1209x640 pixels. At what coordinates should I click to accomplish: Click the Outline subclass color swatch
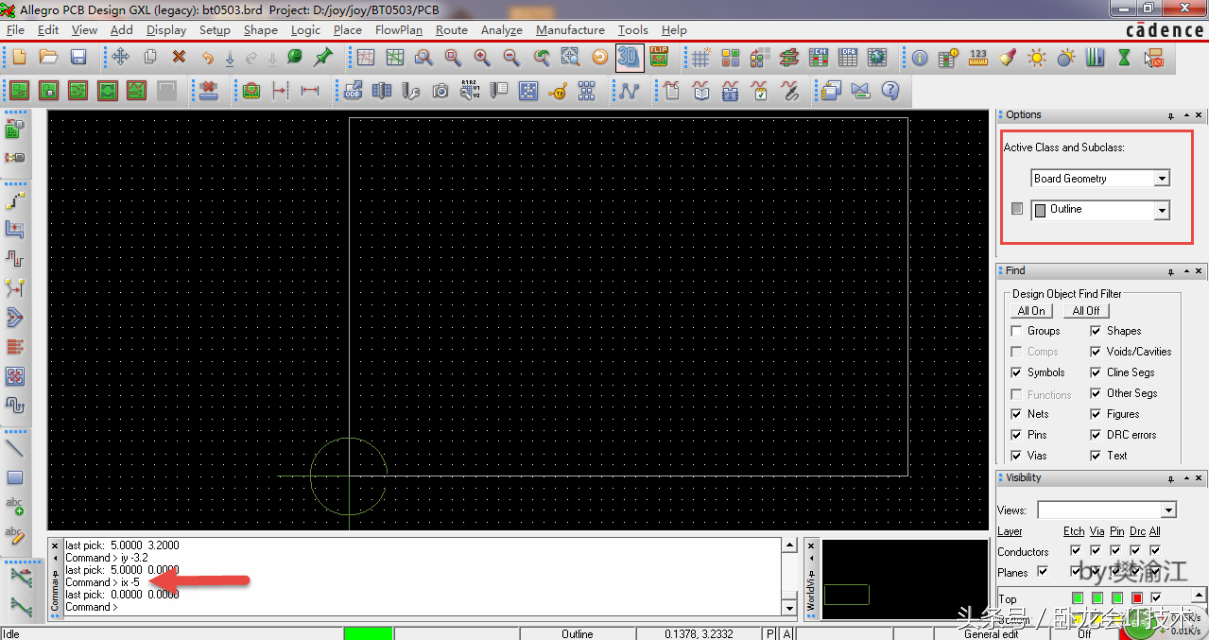tap(1040, 210)
